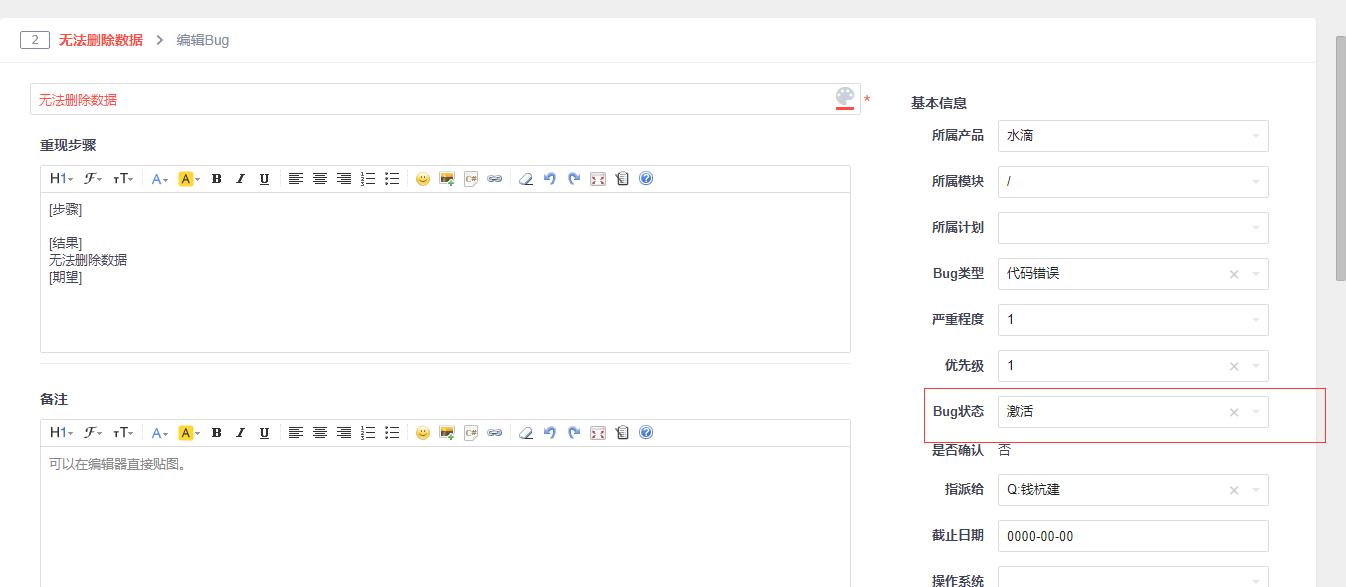Open font size menu in 重现步骤 toolbar
1346x587 pixels.
(x=122, y=179)
